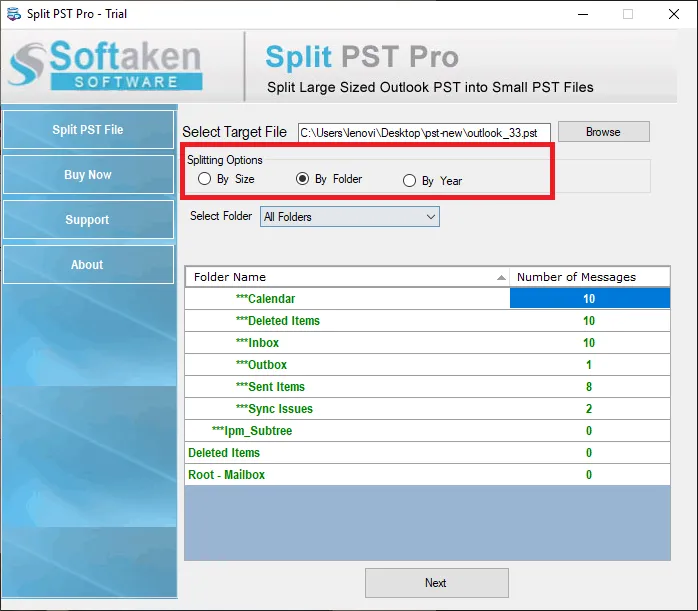Open the Select Folder dropdown

point(350,217)
